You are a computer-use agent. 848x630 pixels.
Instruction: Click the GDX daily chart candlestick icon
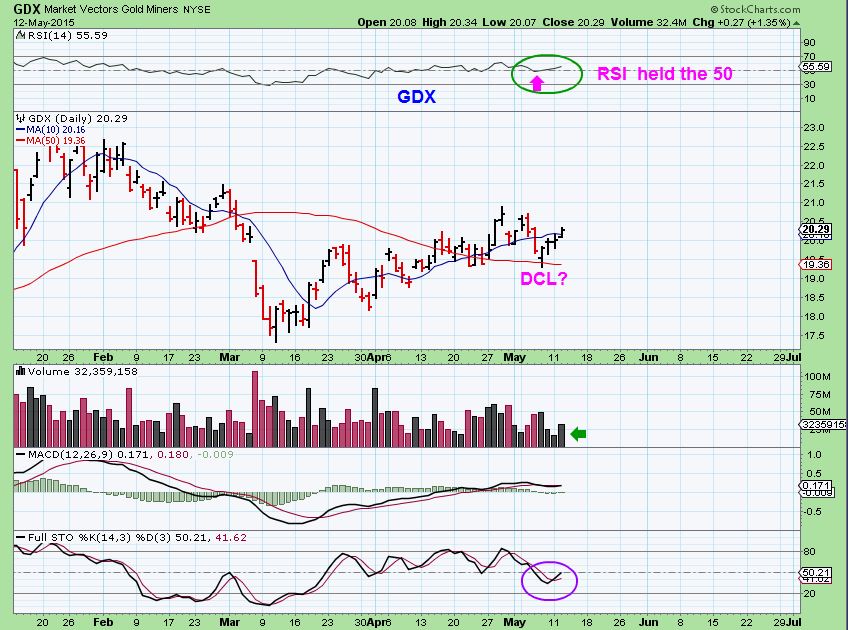click(x=18, y=117)
